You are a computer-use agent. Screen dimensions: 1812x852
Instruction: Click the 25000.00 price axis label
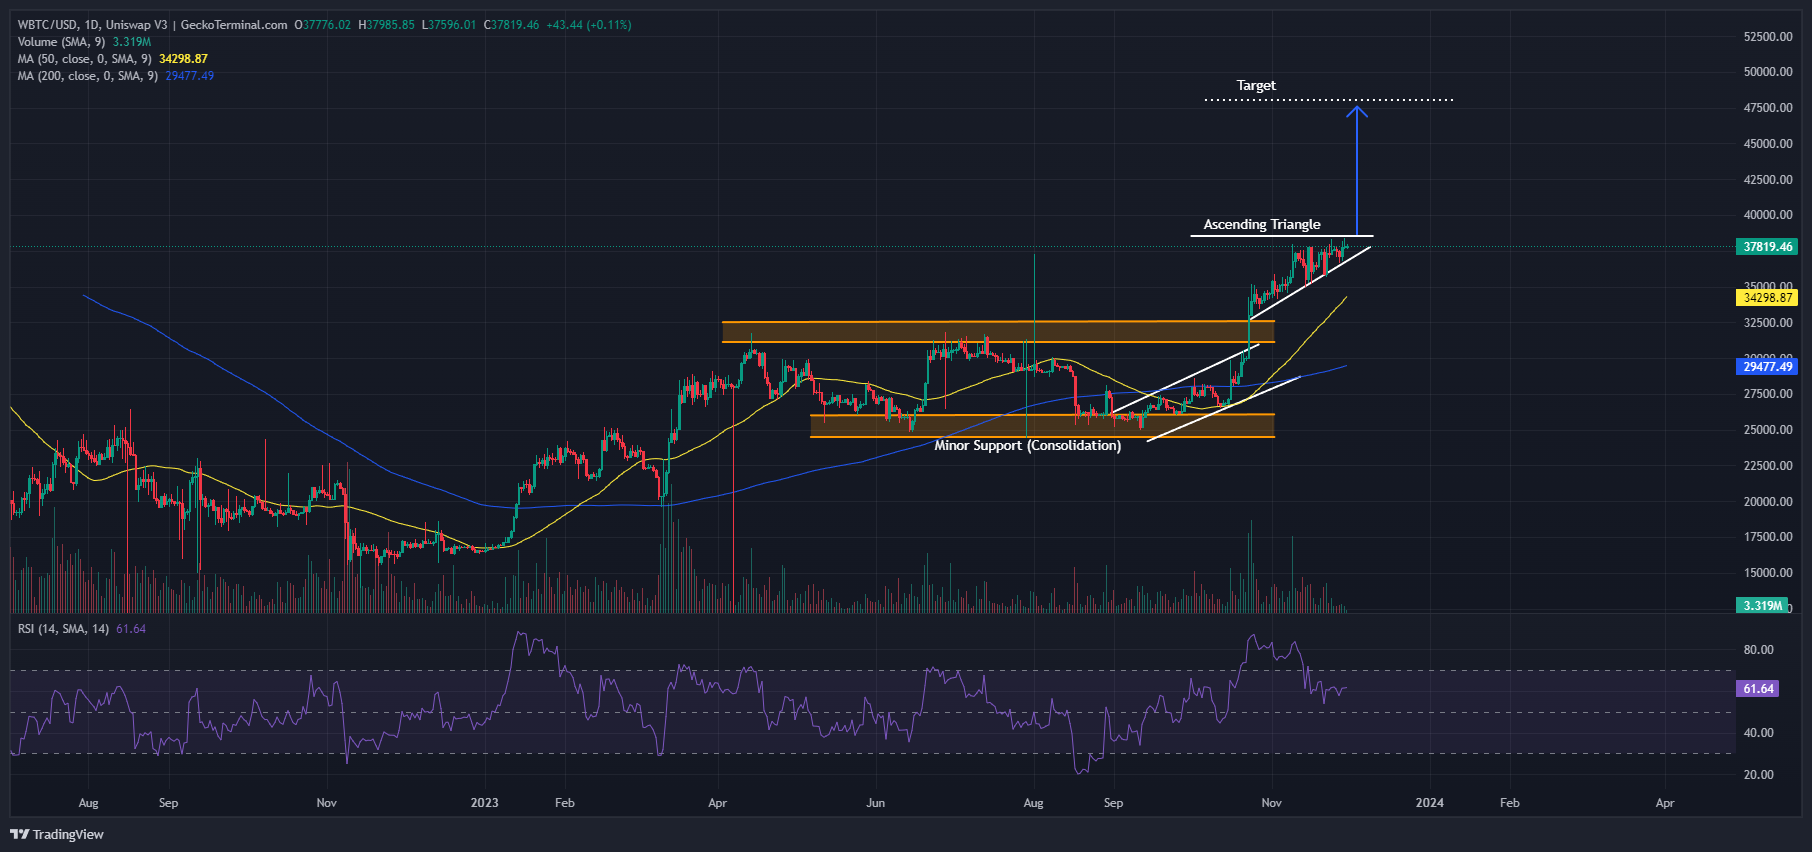1768,430
